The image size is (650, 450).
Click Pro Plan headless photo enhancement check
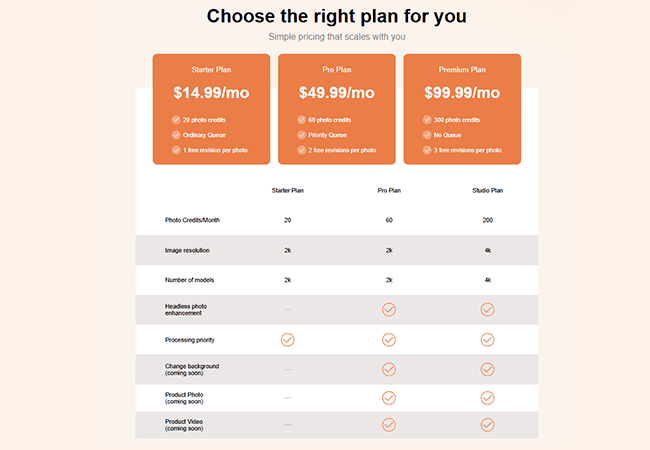point(389,310)
